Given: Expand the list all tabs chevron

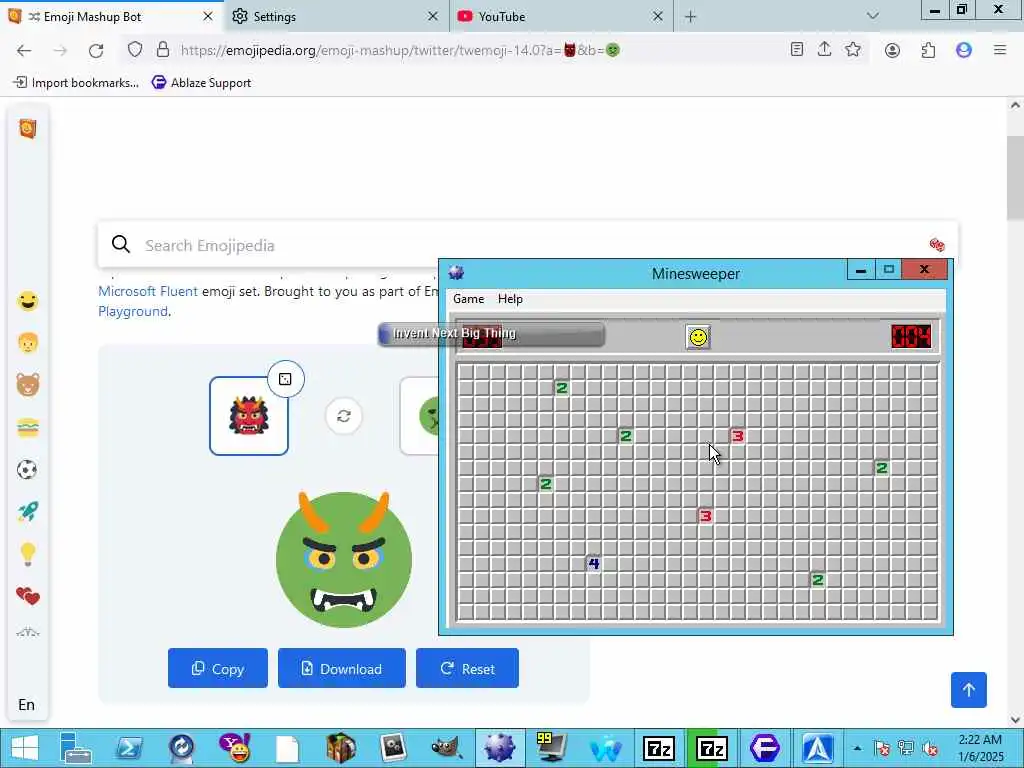Looking at the screenshot, I should 872,16.
